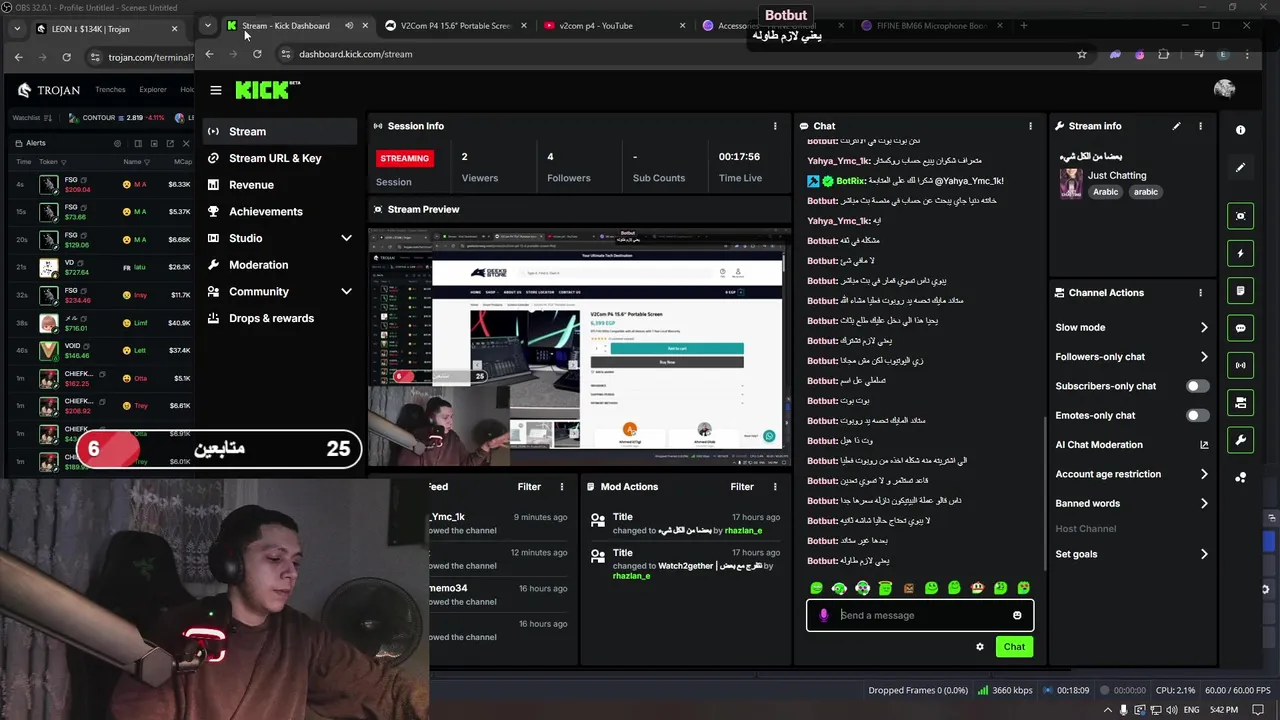This screenshot has width=1280, height=720.
Task: Open Mod Actions Filter
Action: [742, 487]
